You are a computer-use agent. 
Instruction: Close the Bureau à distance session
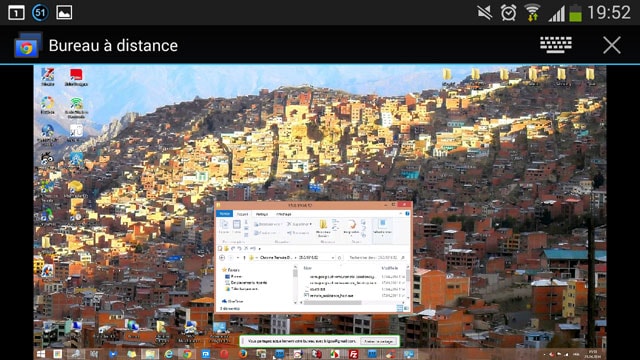611,45
